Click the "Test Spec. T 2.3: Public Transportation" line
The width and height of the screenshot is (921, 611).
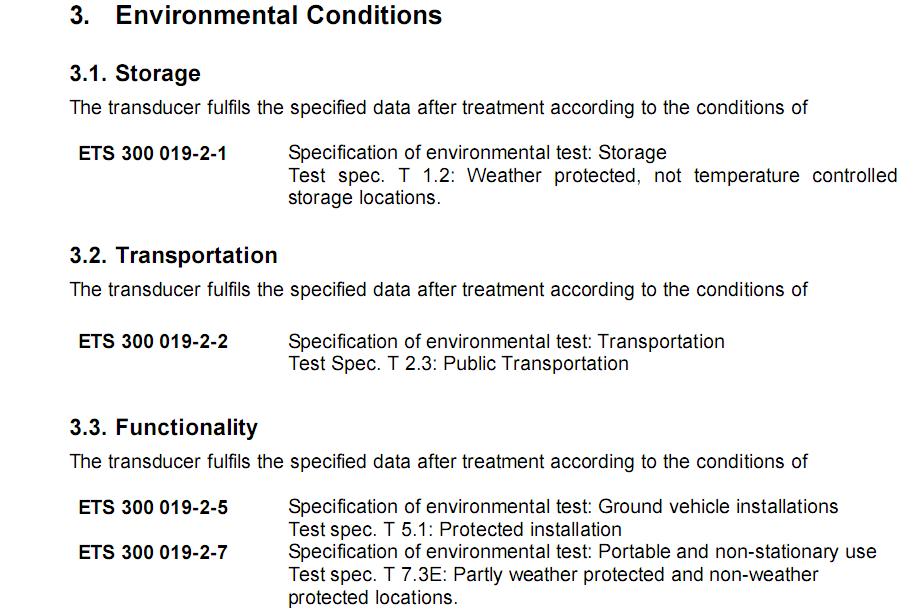point(458,364)
